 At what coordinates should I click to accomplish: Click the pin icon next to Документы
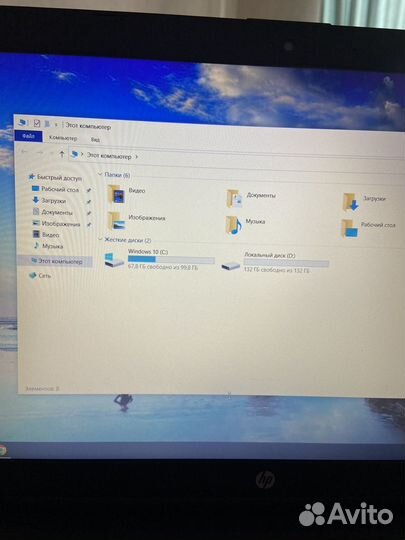click(89, 214)
